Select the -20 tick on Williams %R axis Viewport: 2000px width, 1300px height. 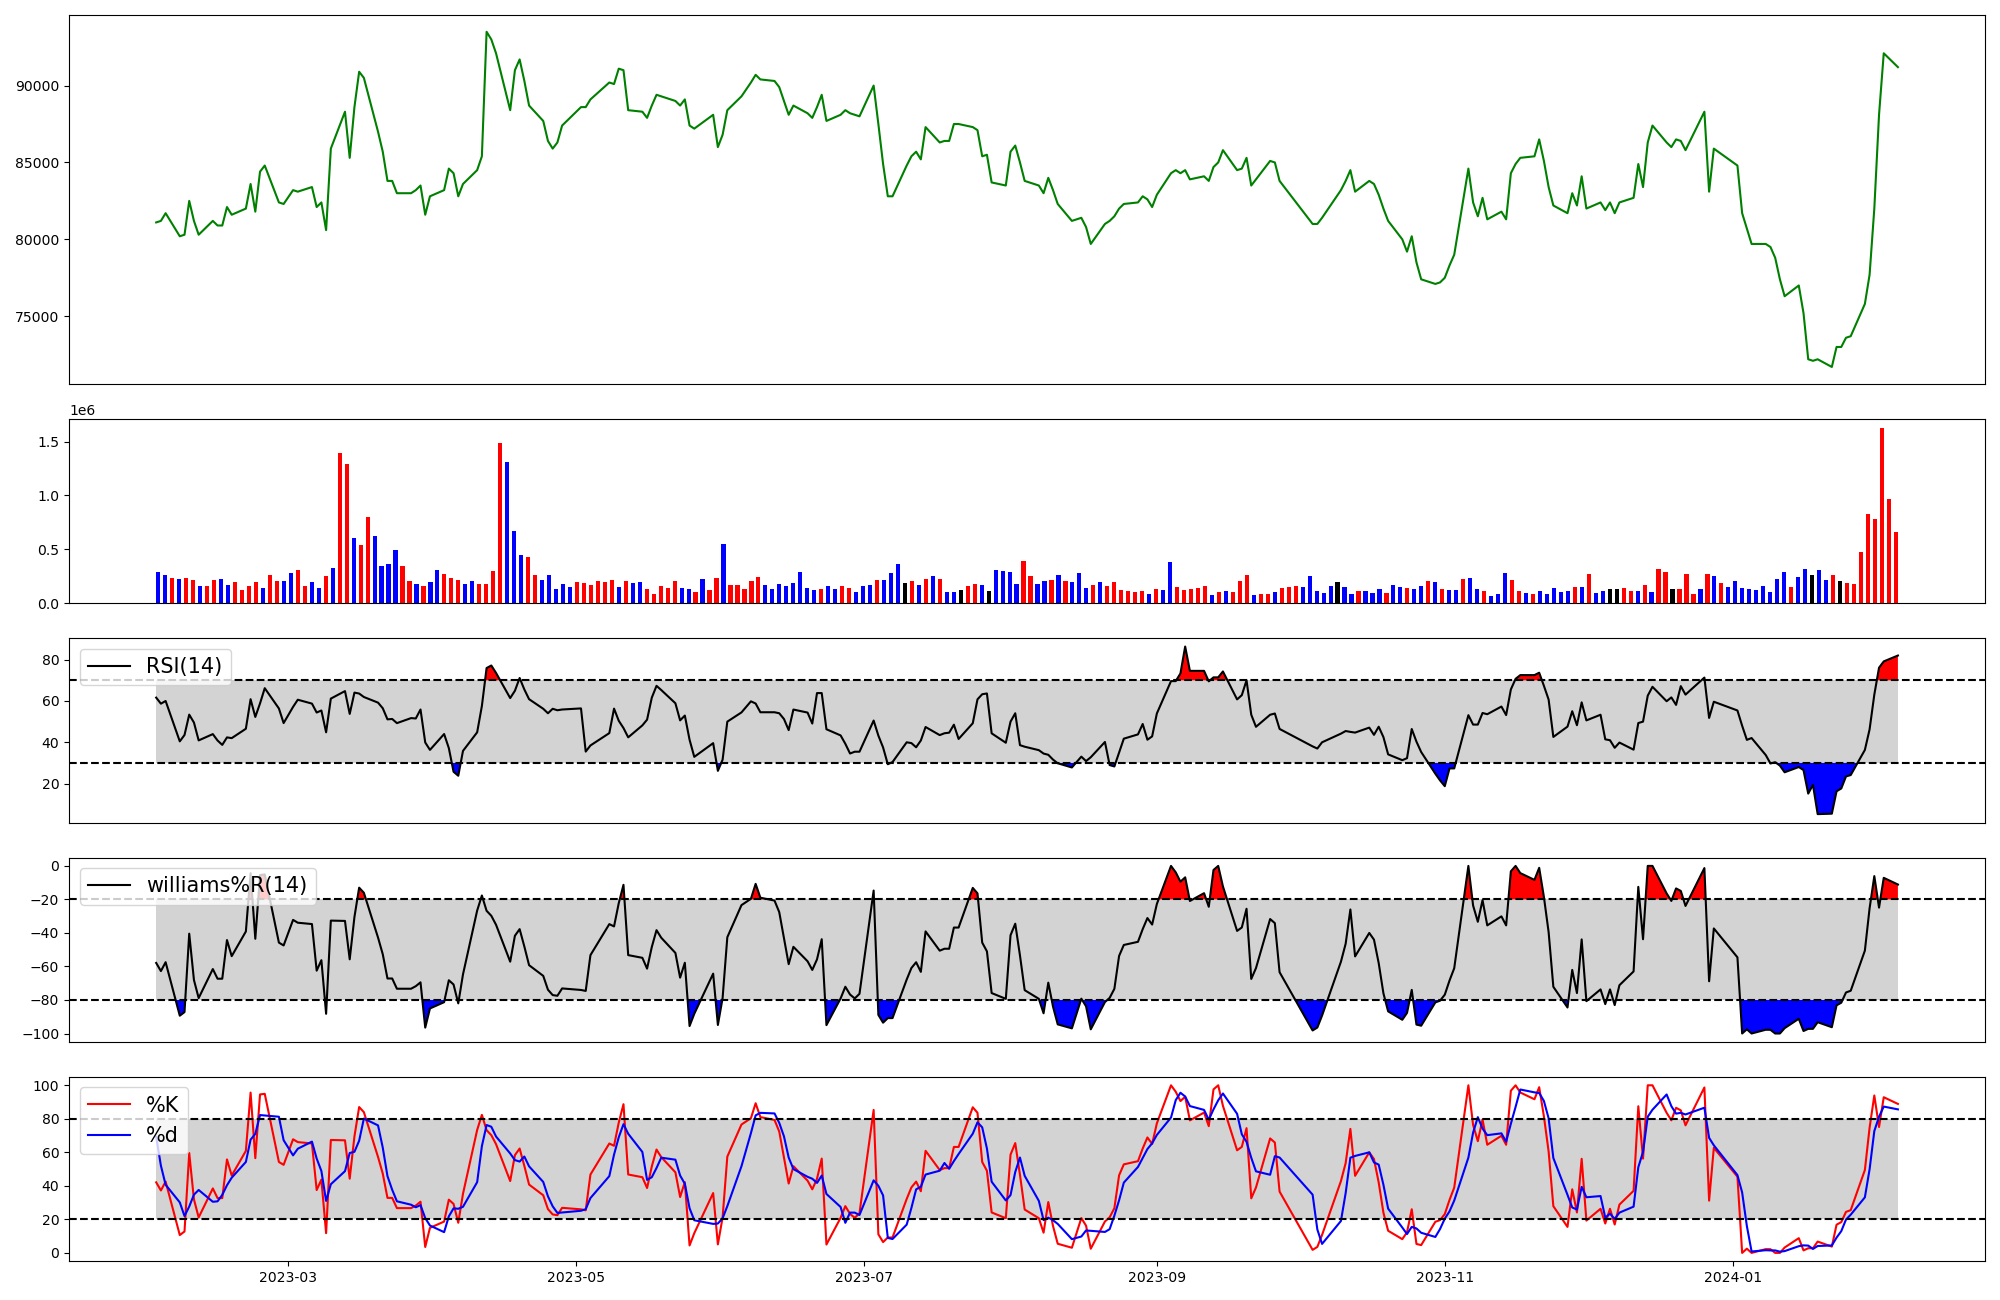pos(45,900)
